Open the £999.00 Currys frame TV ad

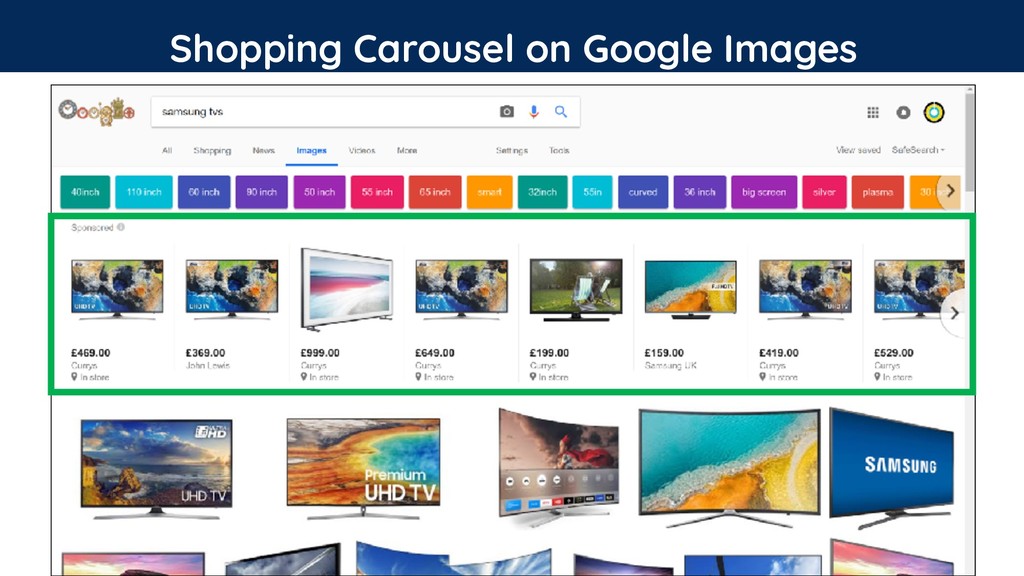[x=347, y=313]
